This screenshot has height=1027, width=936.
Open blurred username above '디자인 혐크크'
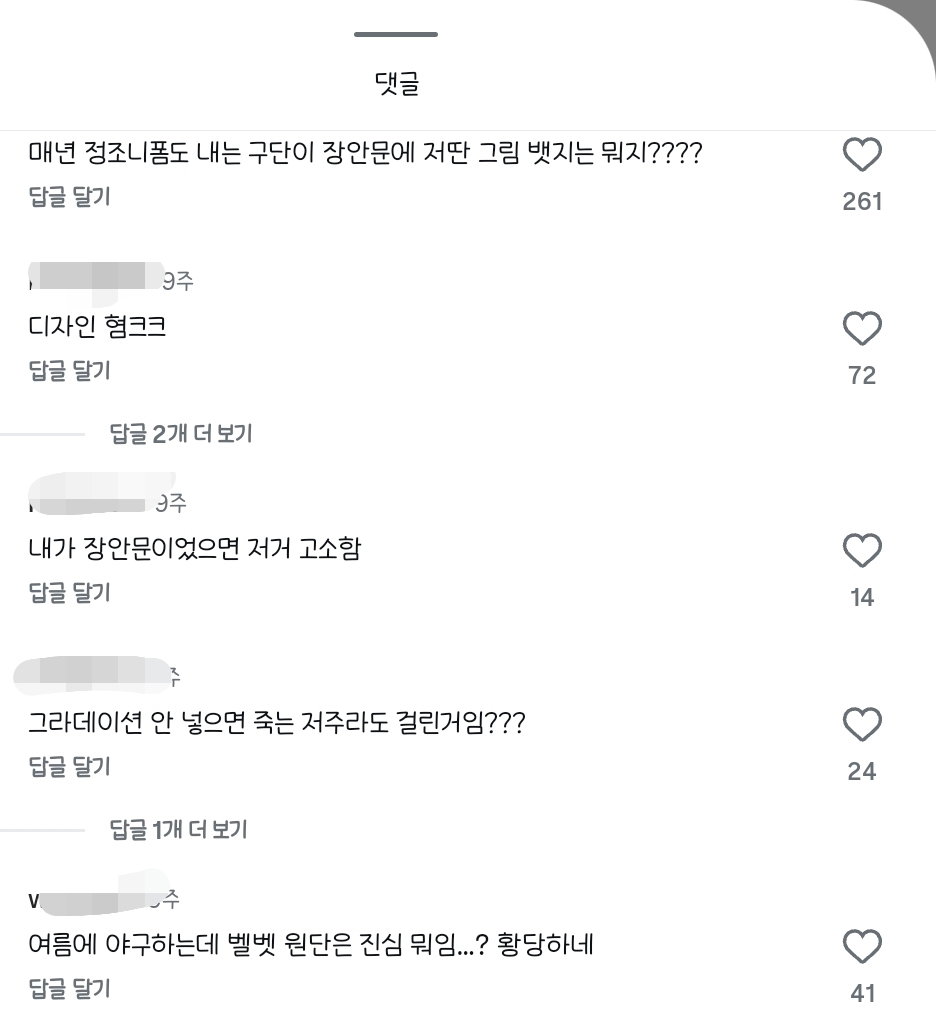94,280
